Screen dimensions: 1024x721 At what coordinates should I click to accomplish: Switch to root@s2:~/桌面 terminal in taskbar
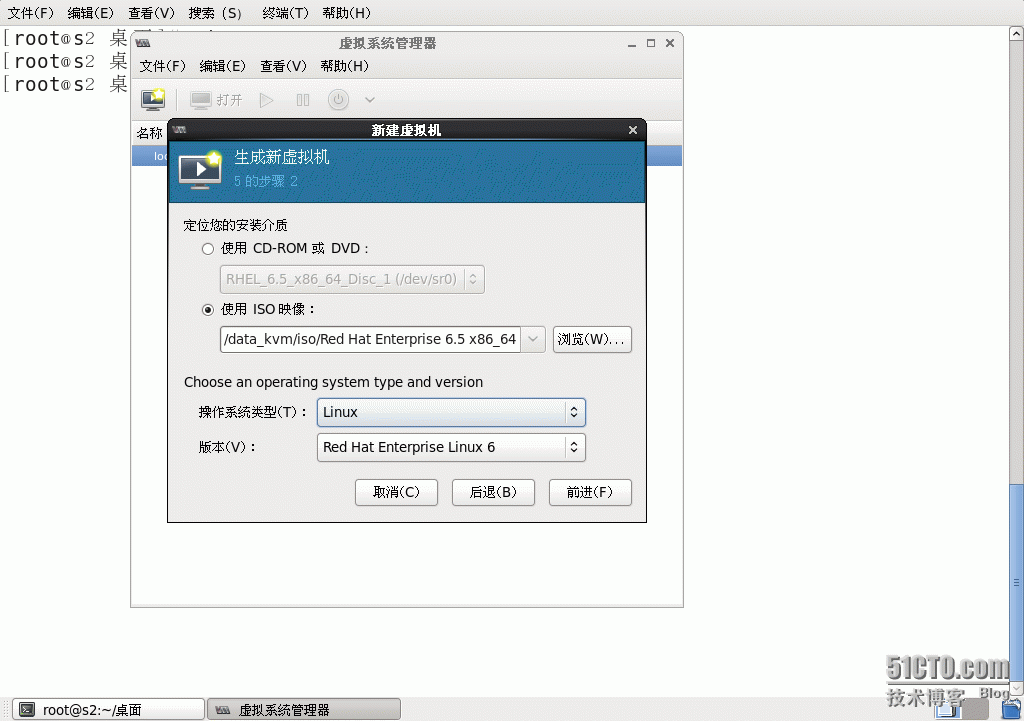coord(108,710)
